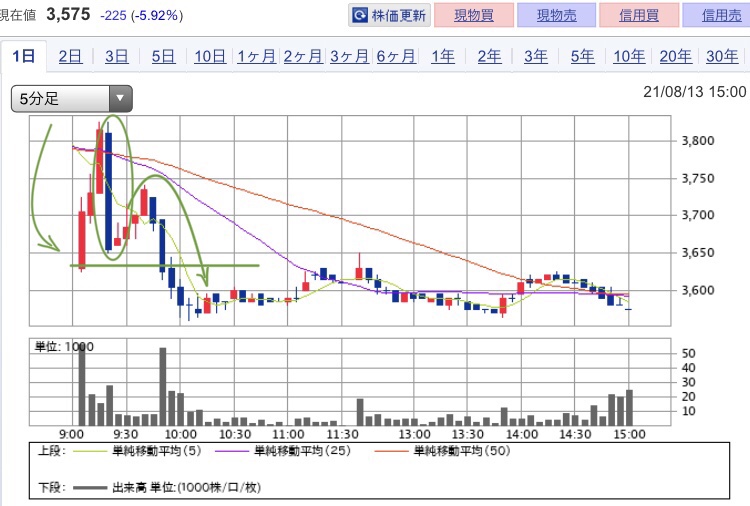
Task: Click legend entry 単純移動平均(50)
Action: pyautogui.click(x=462, y=451)
